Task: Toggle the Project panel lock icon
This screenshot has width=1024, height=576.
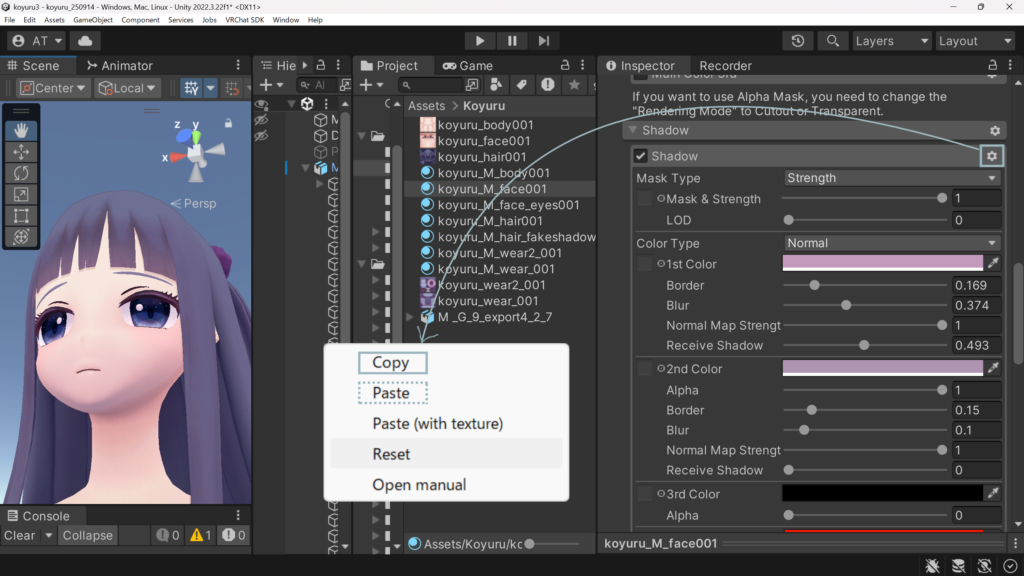Action: point(565,65)
